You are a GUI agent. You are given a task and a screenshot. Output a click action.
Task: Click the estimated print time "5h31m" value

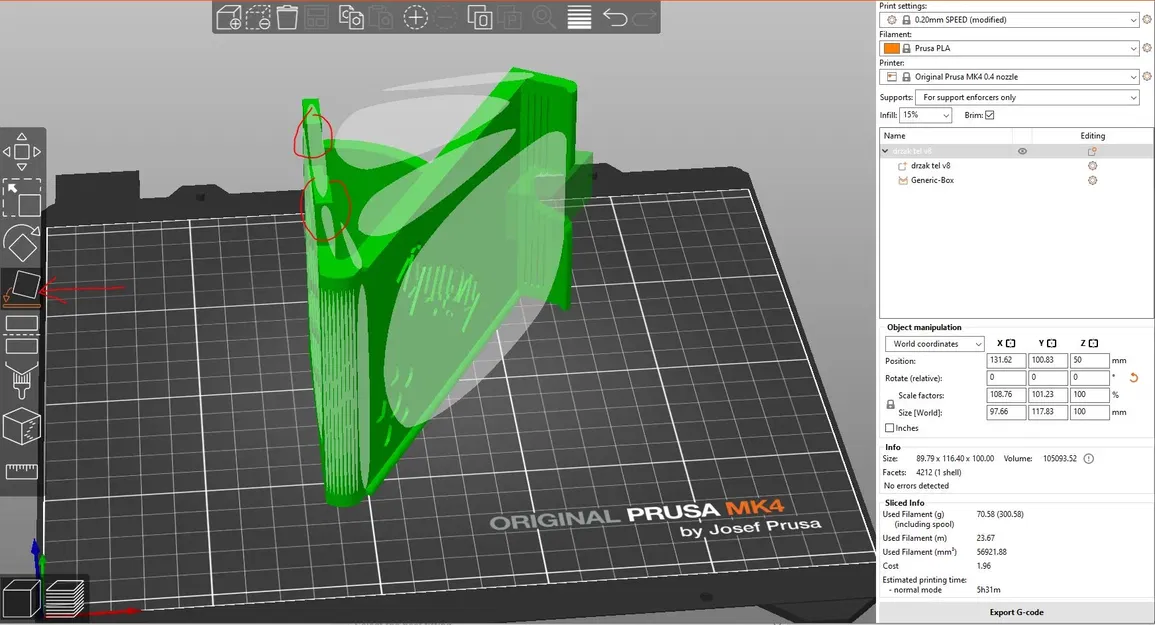(x=988, y=590)
